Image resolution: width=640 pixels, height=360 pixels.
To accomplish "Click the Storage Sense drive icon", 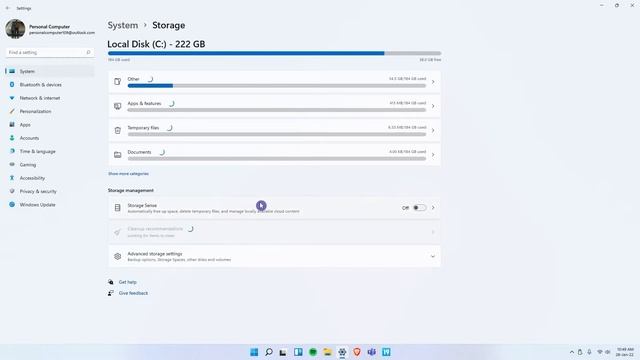I will pos(118,208).
